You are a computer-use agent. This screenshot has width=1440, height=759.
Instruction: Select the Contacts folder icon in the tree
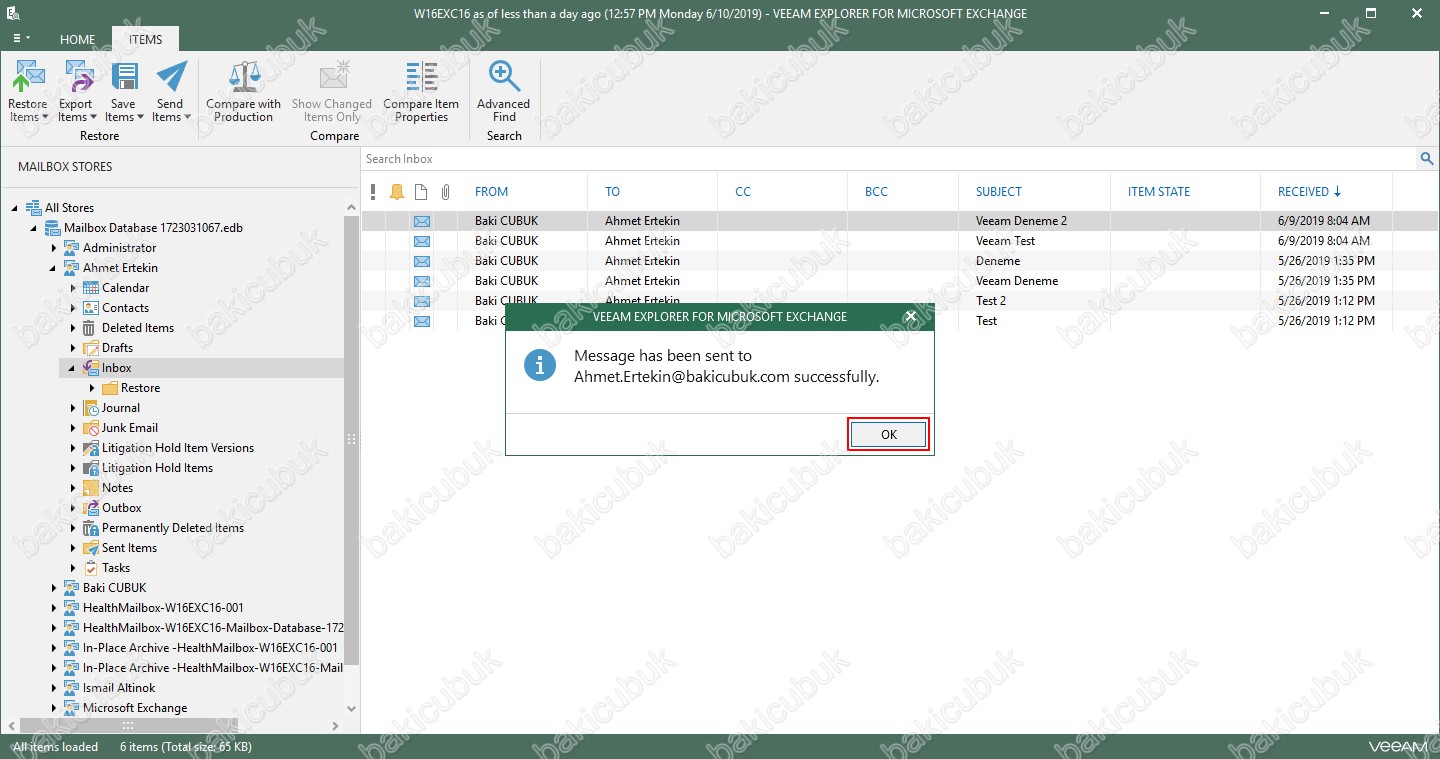coord(91,308)
